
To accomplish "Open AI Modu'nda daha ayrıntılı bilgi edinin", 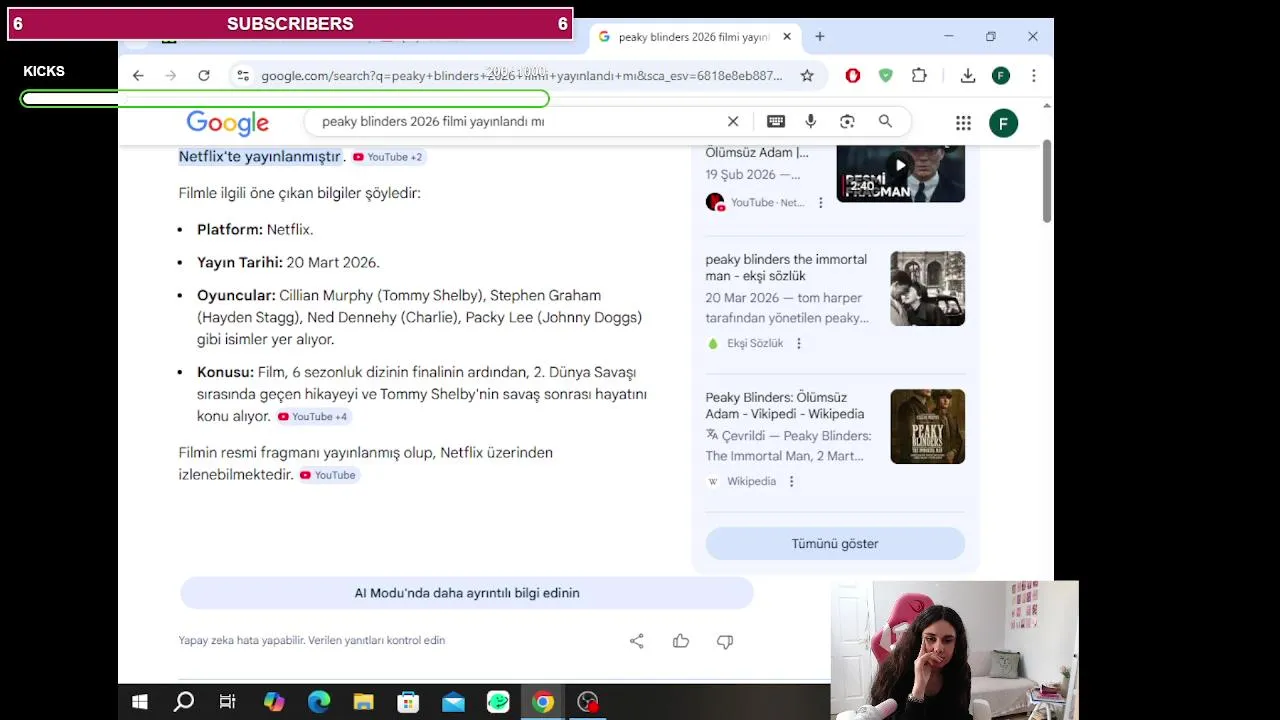I will point(467,593).
